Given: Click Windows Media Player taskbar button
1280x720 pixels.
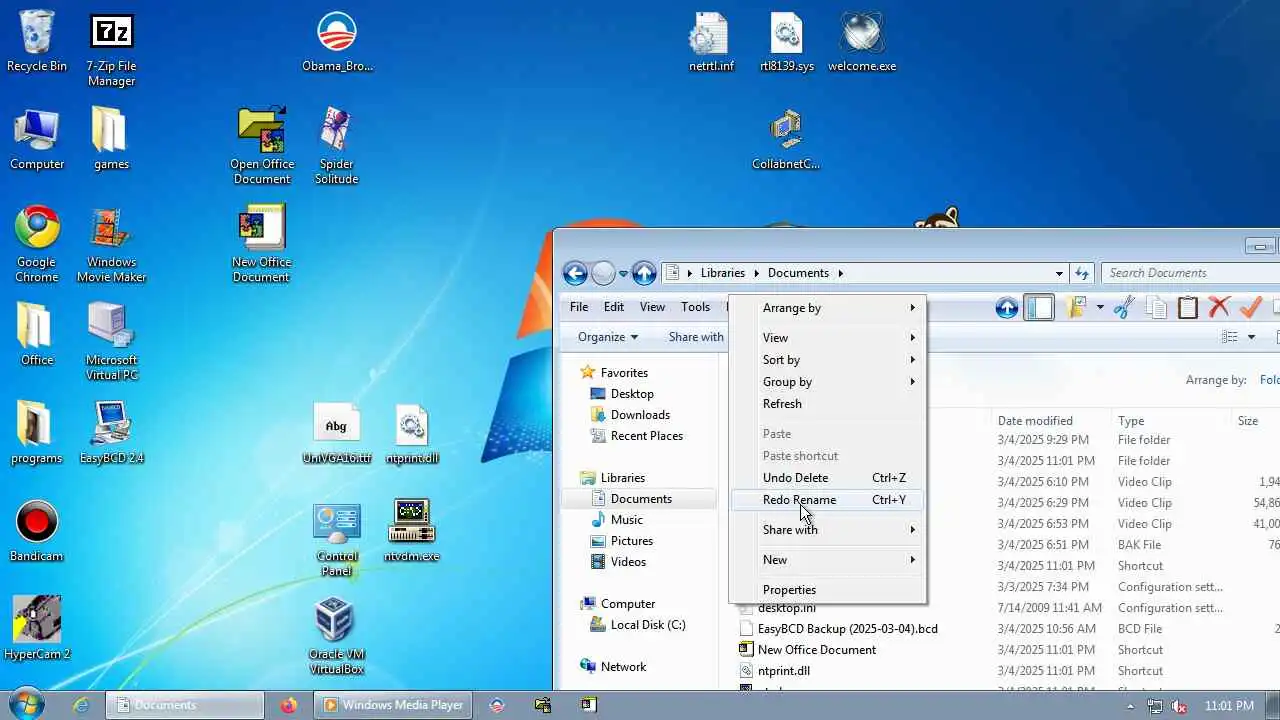Looking at the screenshot, I should 393,705.
